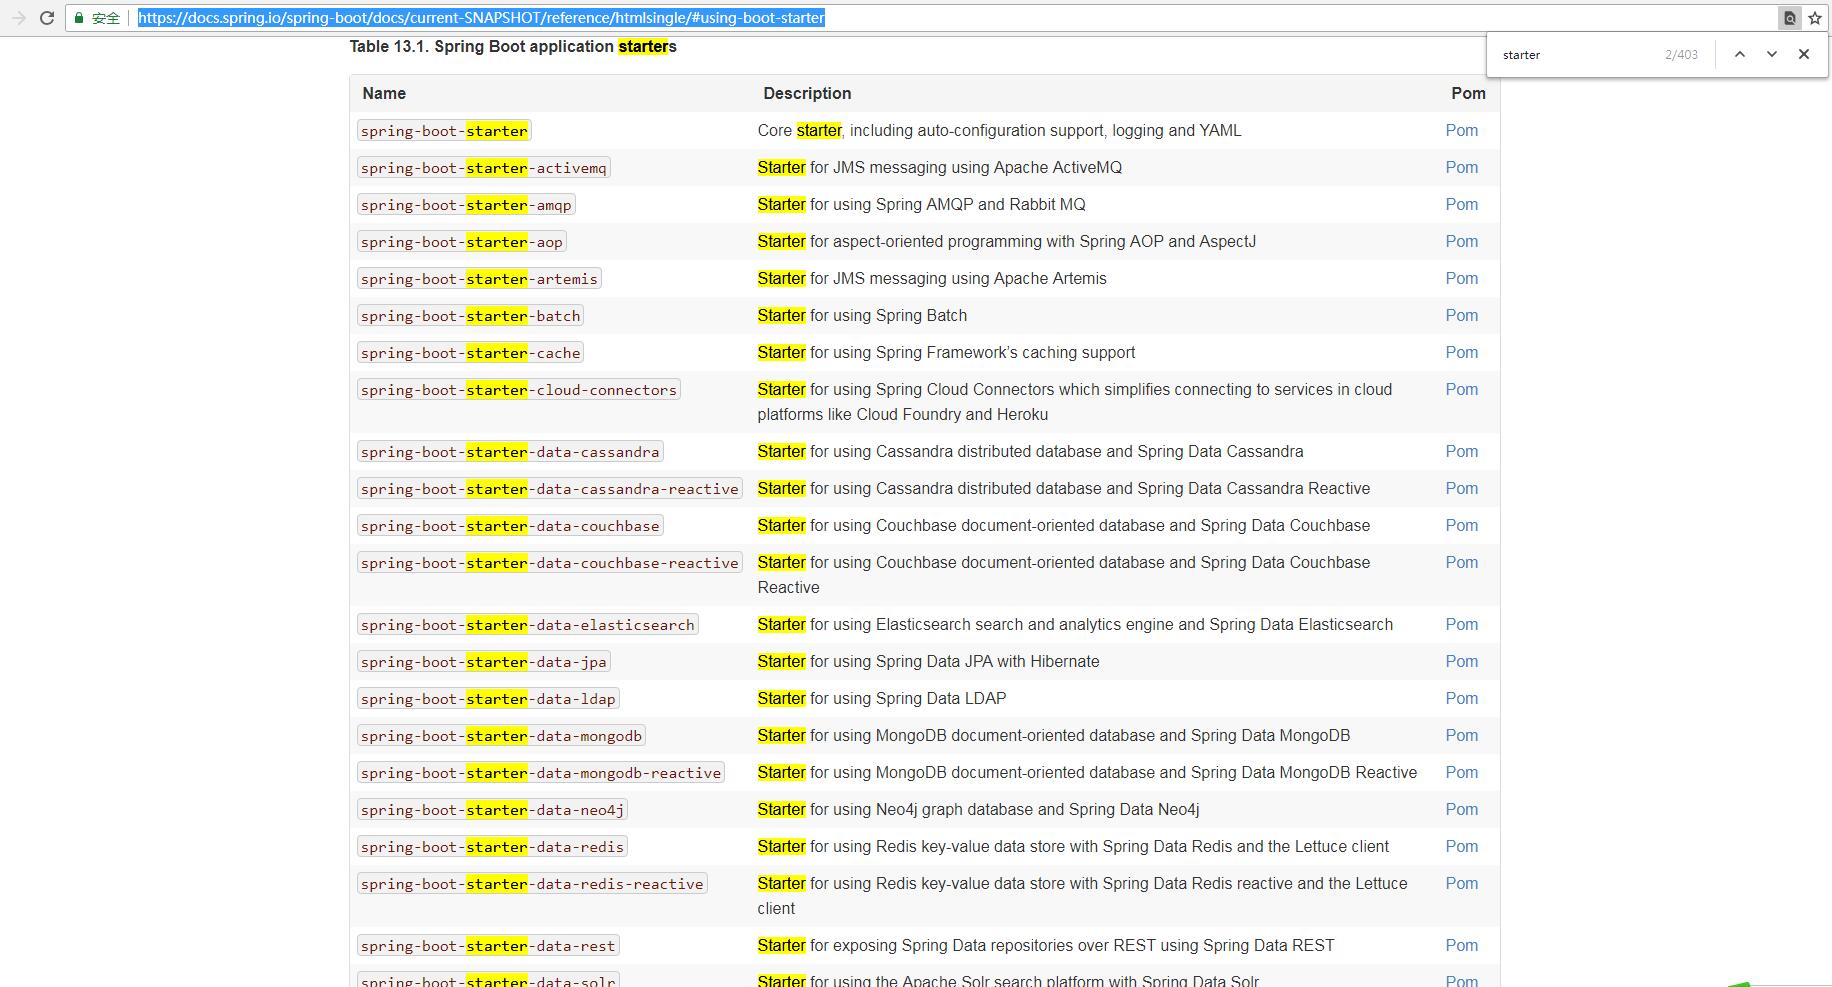Open the Pom link for the data-mongodb starter
This screenshot has height=987, width=1832.
point(1461,735)
